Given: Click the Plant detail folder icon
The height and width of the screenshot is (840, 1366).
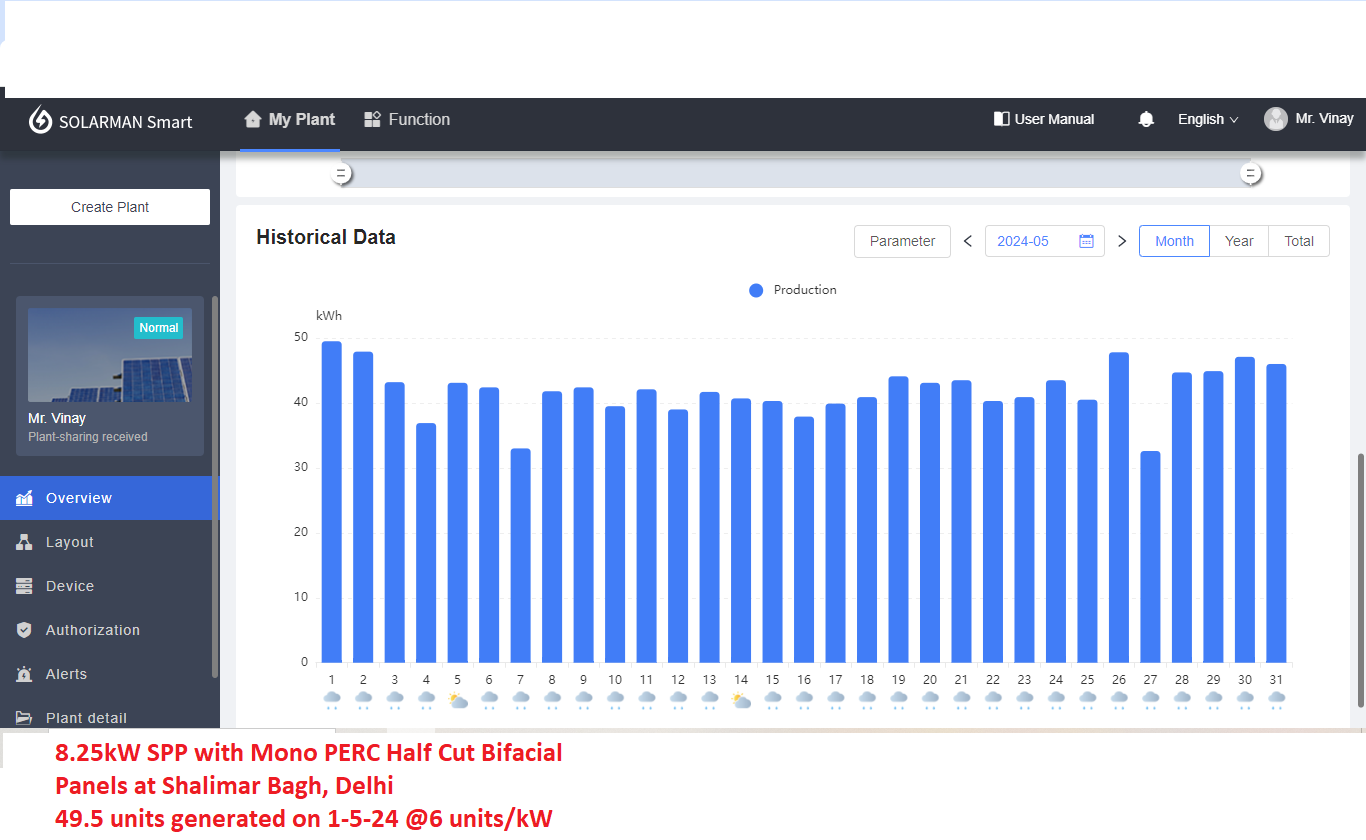Looking at the screenshot, I should pos(24,718).
